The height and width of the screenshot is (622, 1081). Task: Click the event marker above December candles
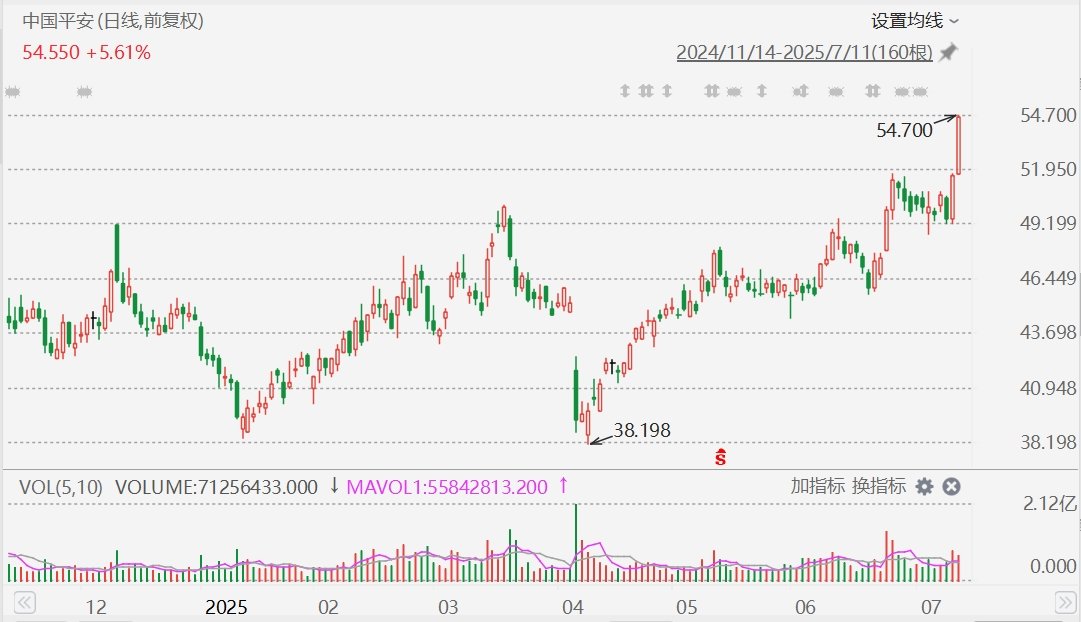(84, 91)
